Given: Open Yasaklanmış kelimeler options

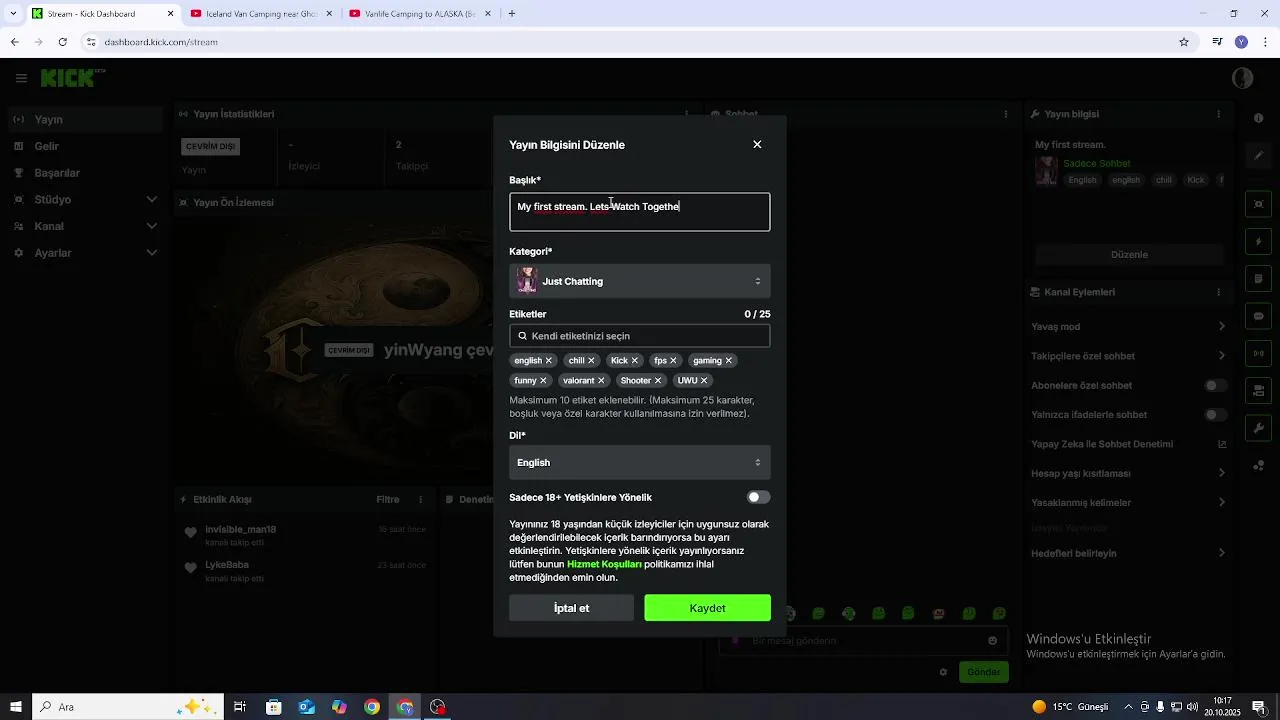Looking at the screenshot, I should 1222,502.
